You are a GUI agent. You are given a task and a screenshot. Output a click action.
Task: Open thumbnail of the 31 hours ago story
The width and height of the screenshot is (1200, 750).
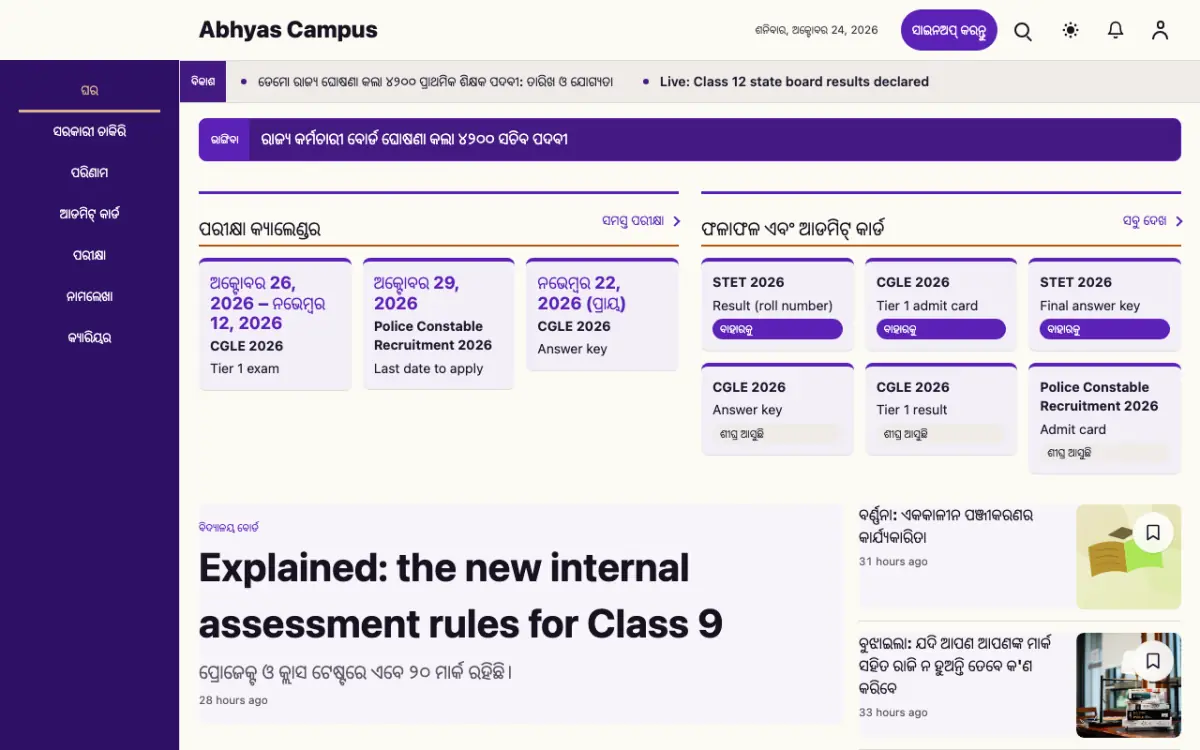[1129, 557]
